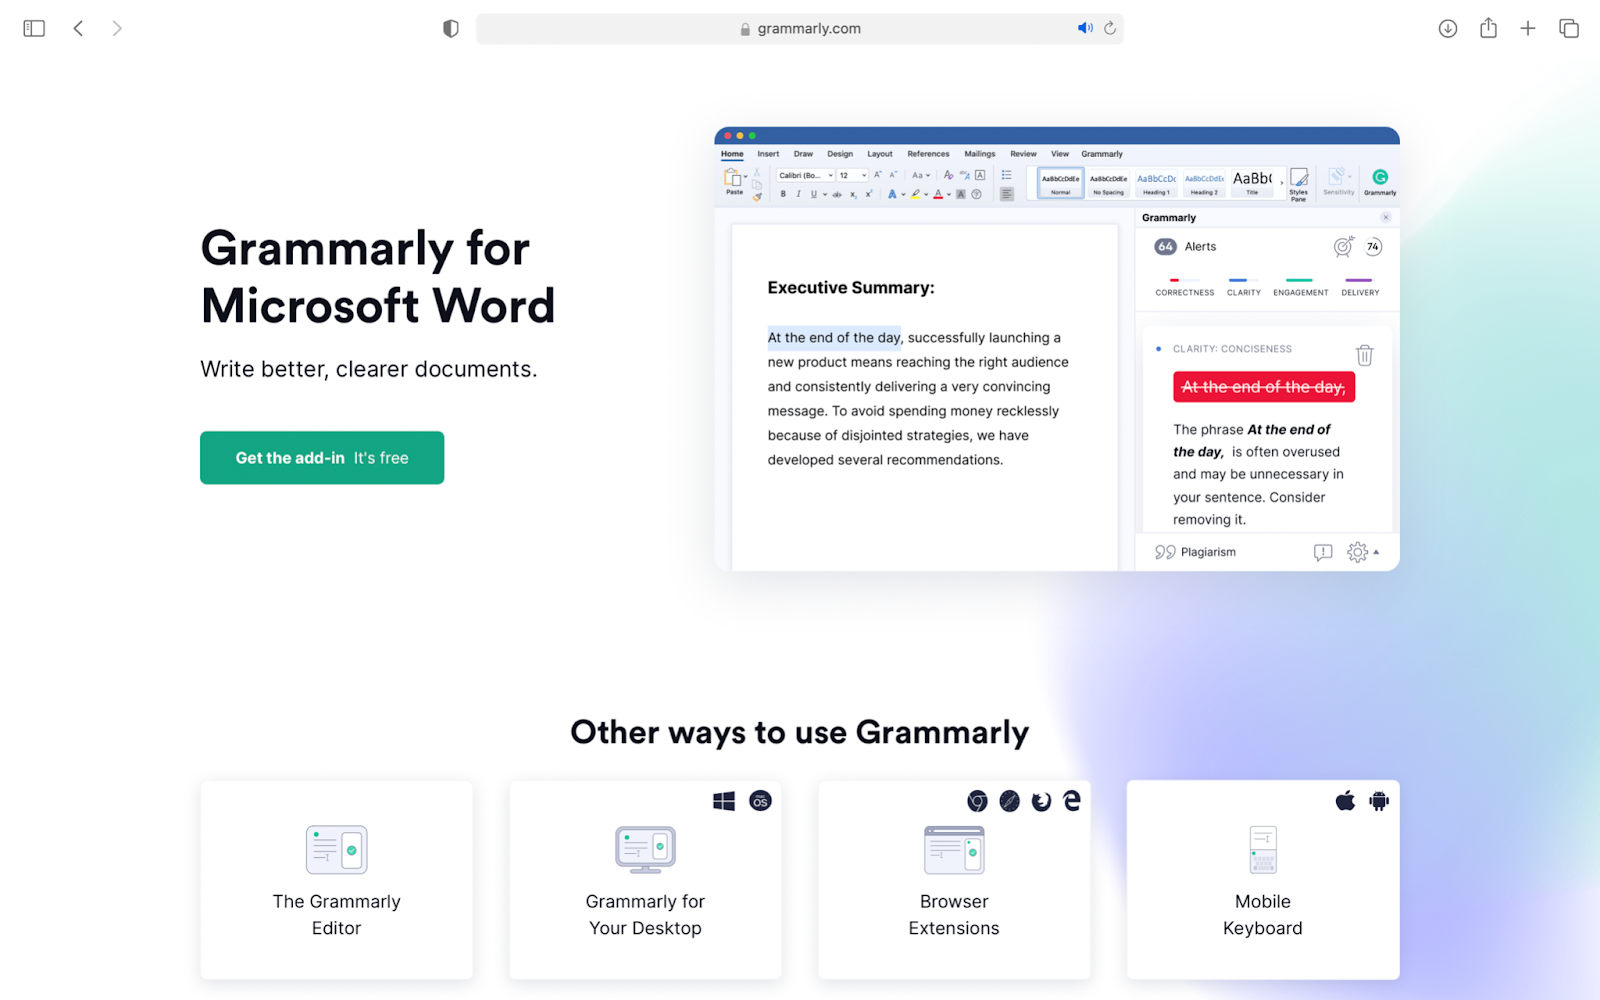Screen dimensions: 1600x1000
Task: Open the Styles Pane
Action: click(x=1298, y=184)
